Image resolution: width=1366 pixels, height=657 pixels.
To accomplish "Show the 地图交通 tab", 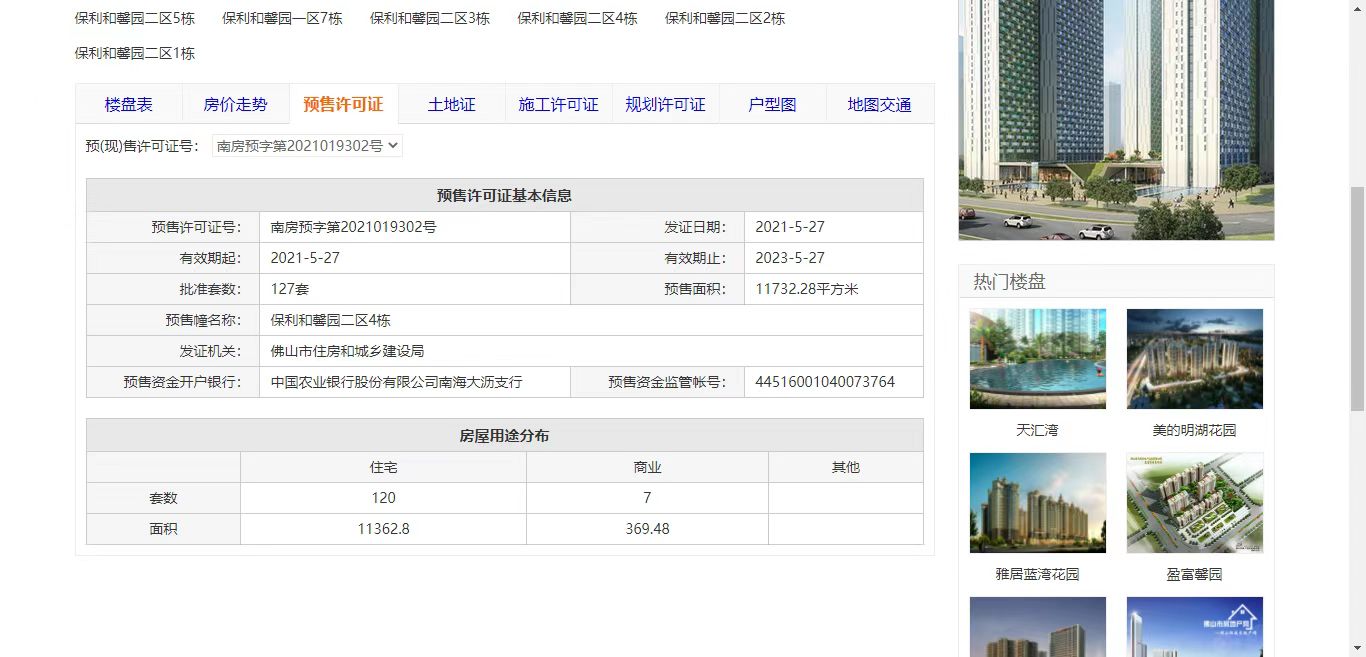I will 880,104.
